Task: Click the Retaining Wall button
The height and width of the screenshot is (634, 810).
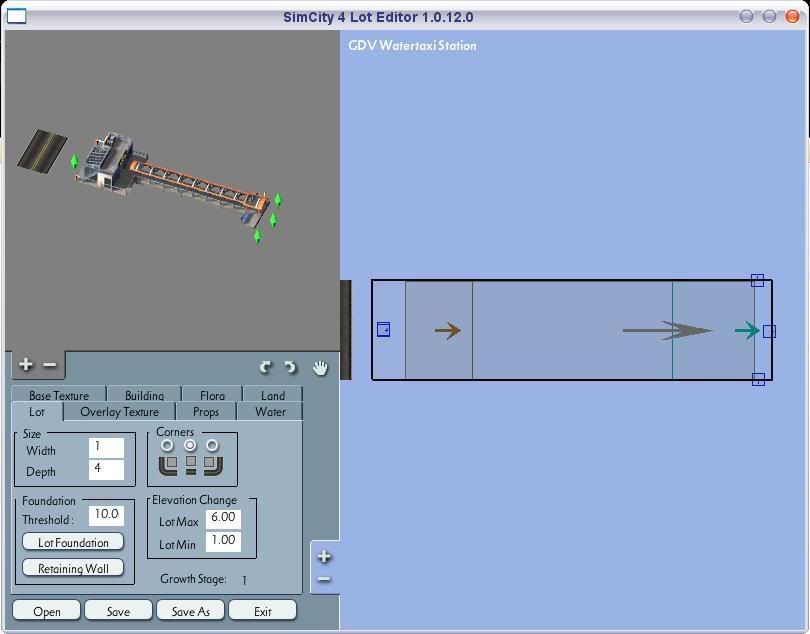Action: click(x=73, y=568)
